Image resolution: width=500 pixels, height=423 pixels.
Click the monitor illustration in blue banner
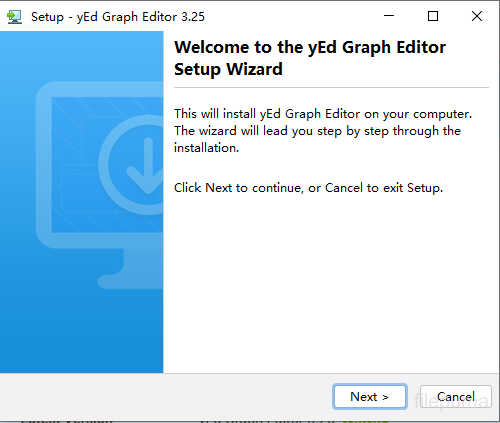[x=100, y=185]
